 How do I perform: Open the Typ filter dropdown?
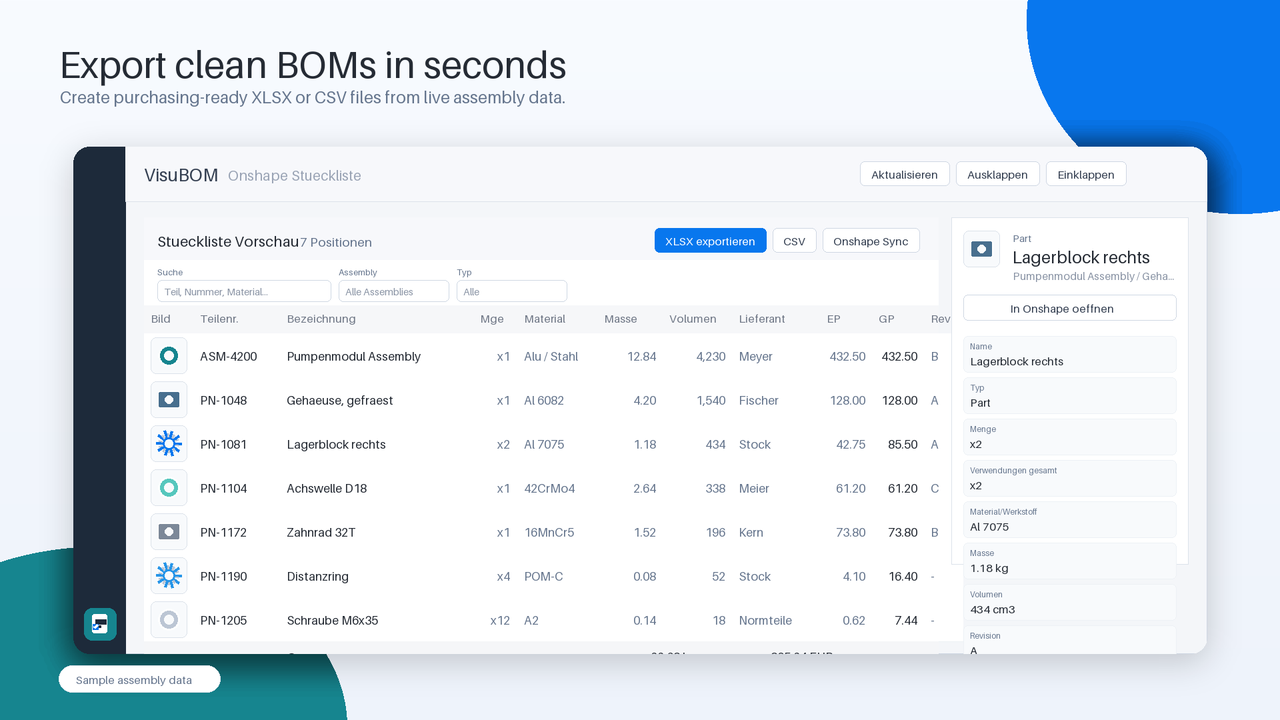click(512, 291)
